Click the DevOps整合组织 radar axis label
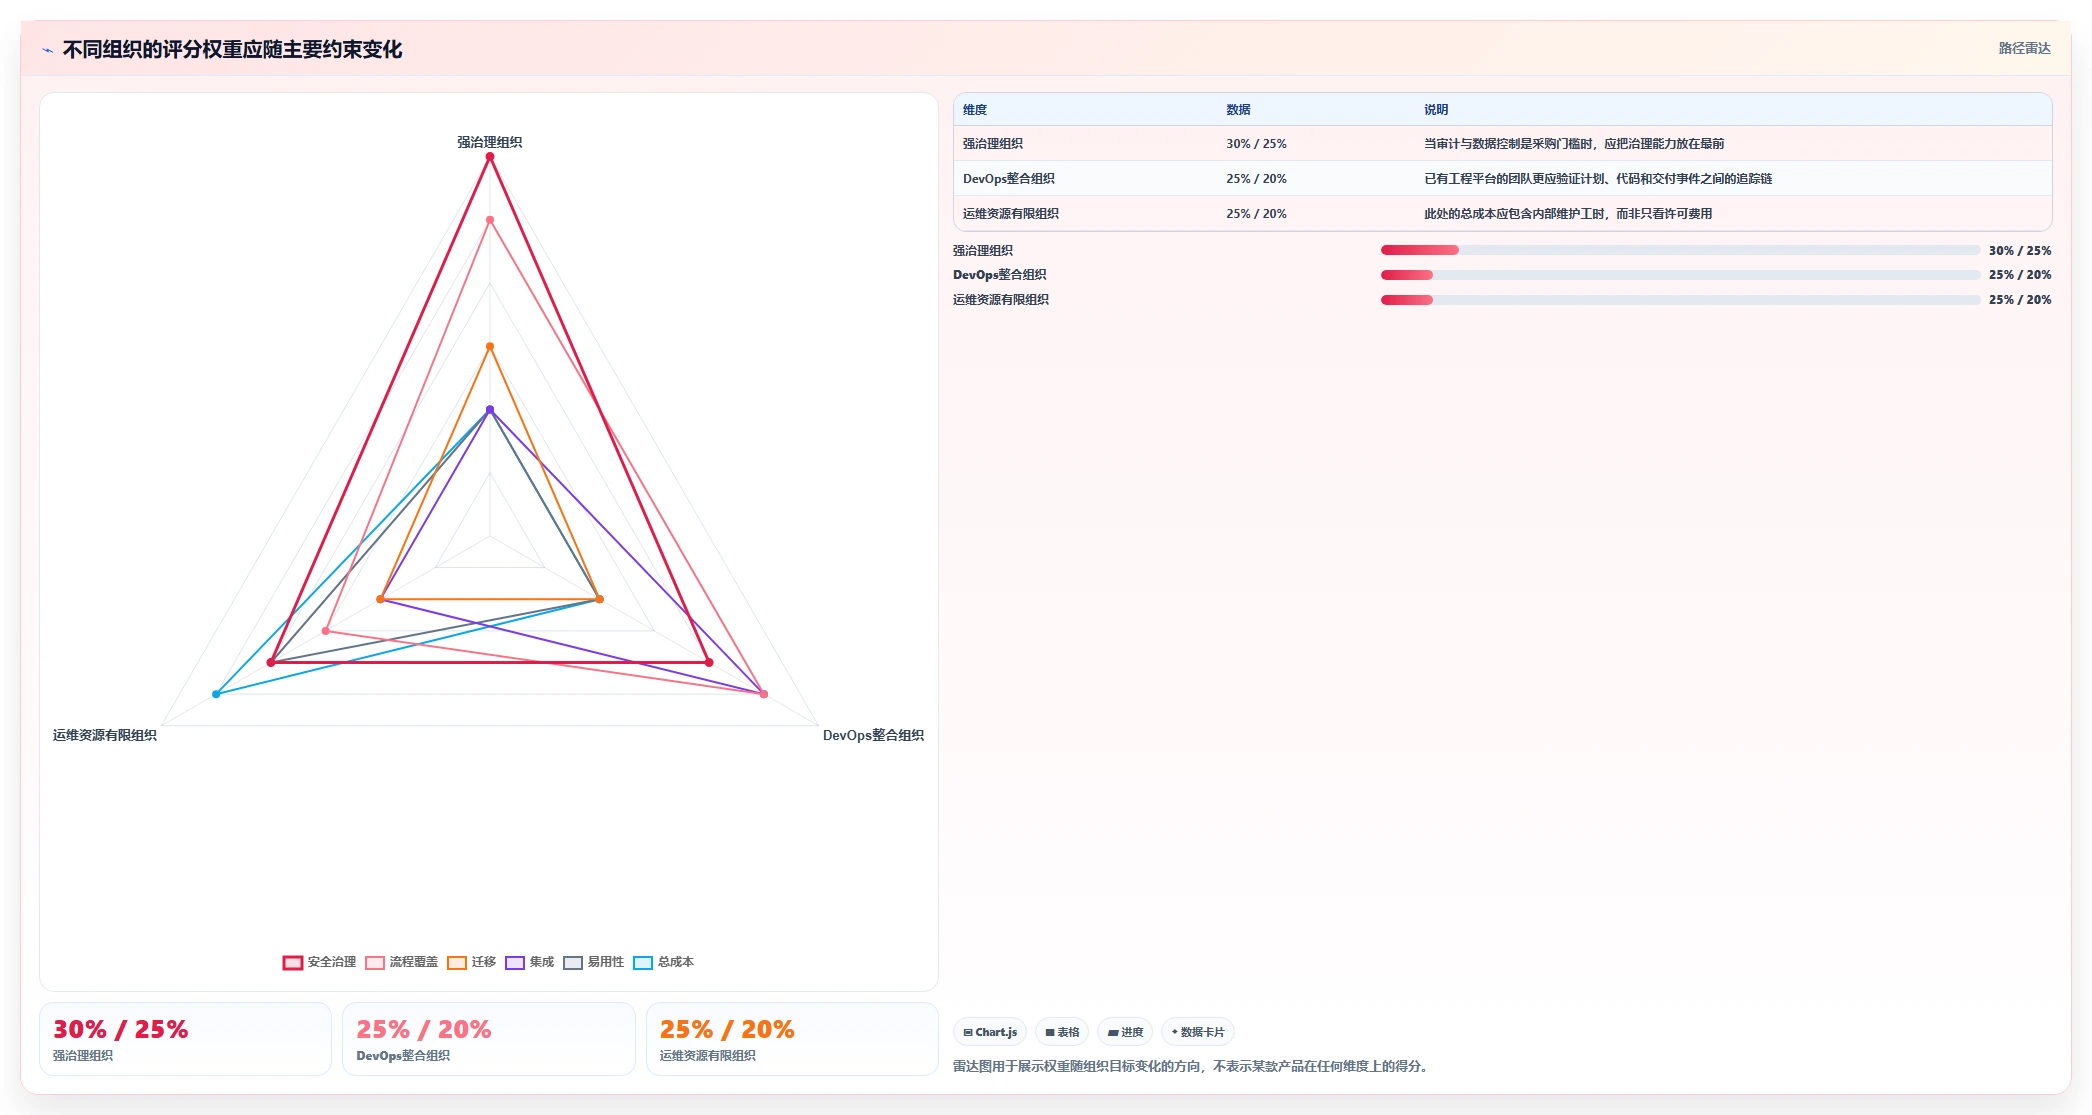The height and width of the screenshot is (1115, 2092). coord(873,735)
